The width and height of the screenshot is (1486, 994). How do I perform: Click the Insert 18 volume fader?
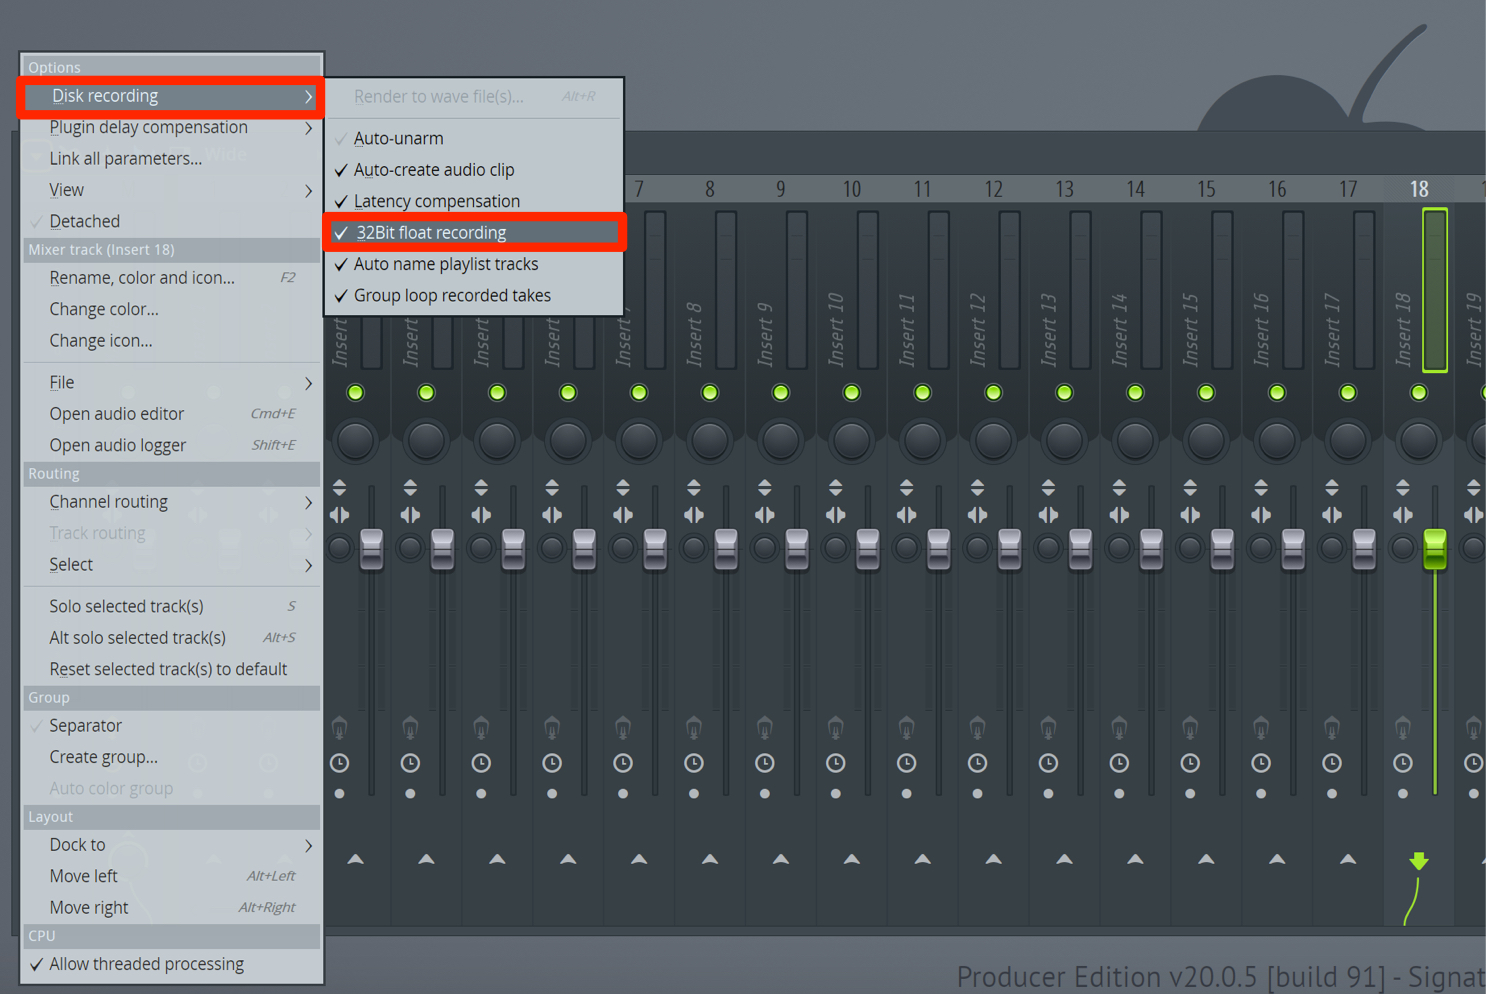pos(1435,550)
